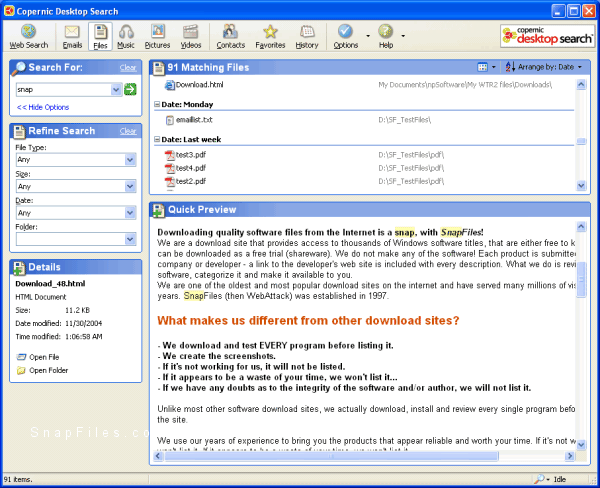Click the status bar search magnifier icon
Screen dimensions: 600x488
tap(540, 479)
